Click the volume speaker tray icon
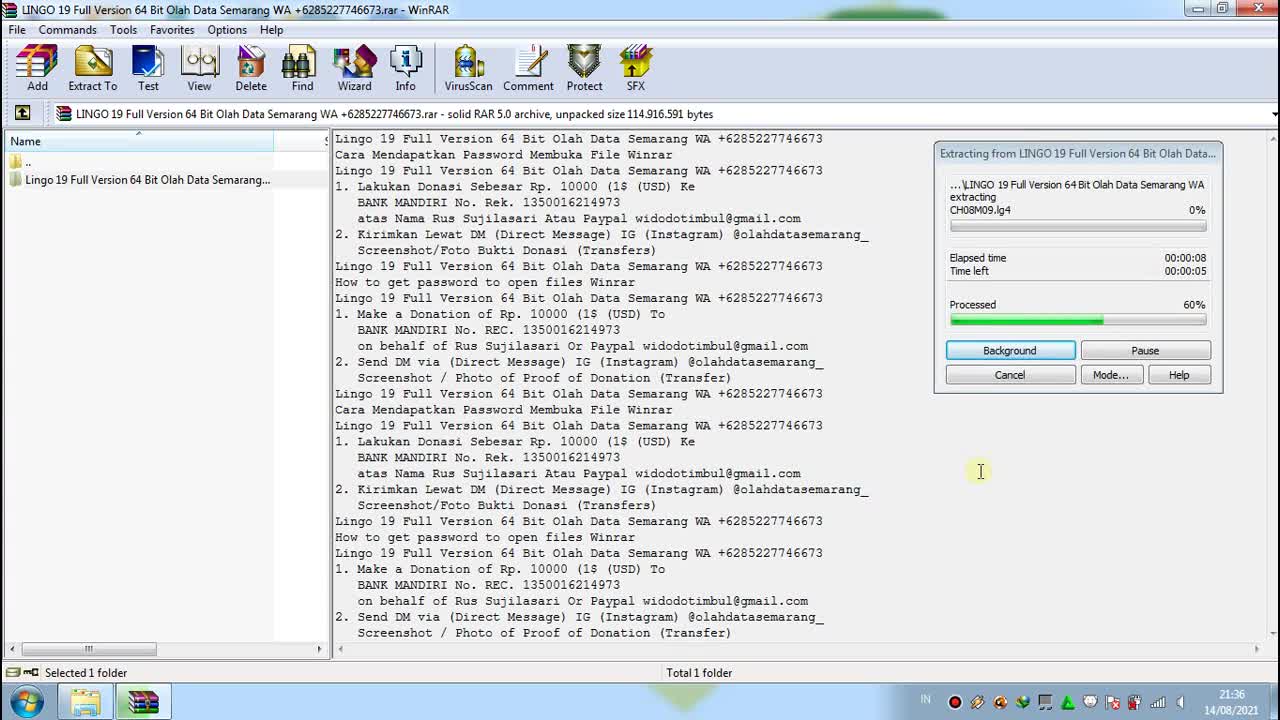The height and width of the screenshot is (720, 1280). click(1181, 702)
